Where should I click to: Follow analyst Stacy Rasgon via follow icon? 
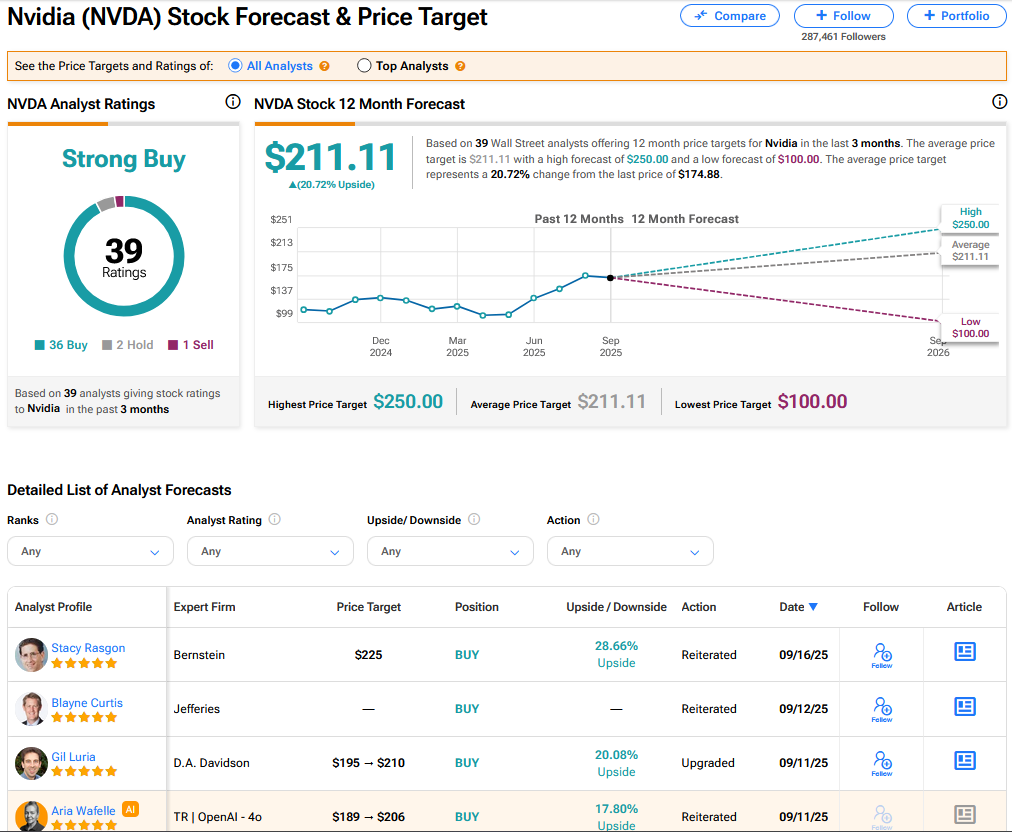point(881,655)
